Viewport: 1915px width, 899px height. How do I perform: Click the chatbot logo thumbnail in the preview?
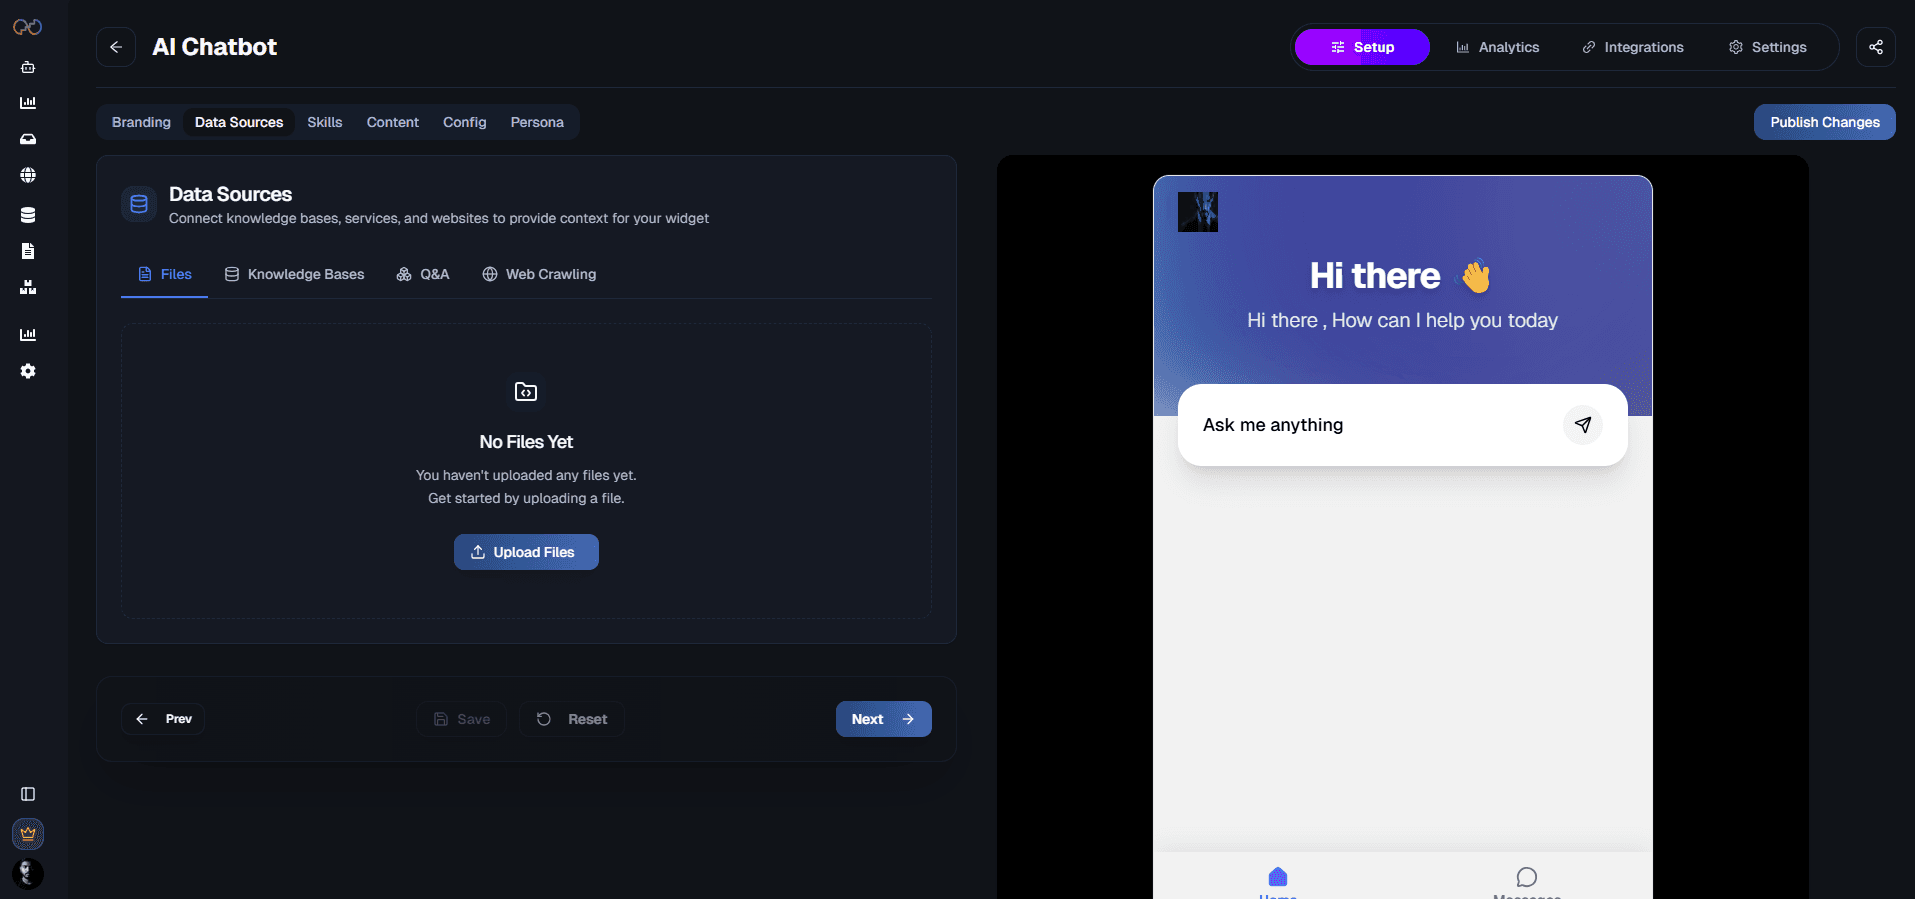(x=1198, y=212)
